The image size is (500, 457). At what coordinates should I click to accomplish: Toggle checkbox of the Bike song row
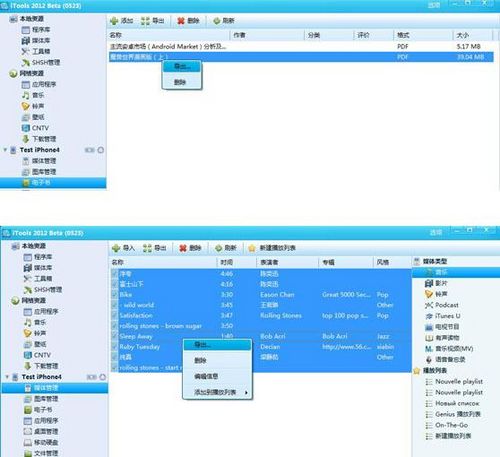click(x=114, y=295)
